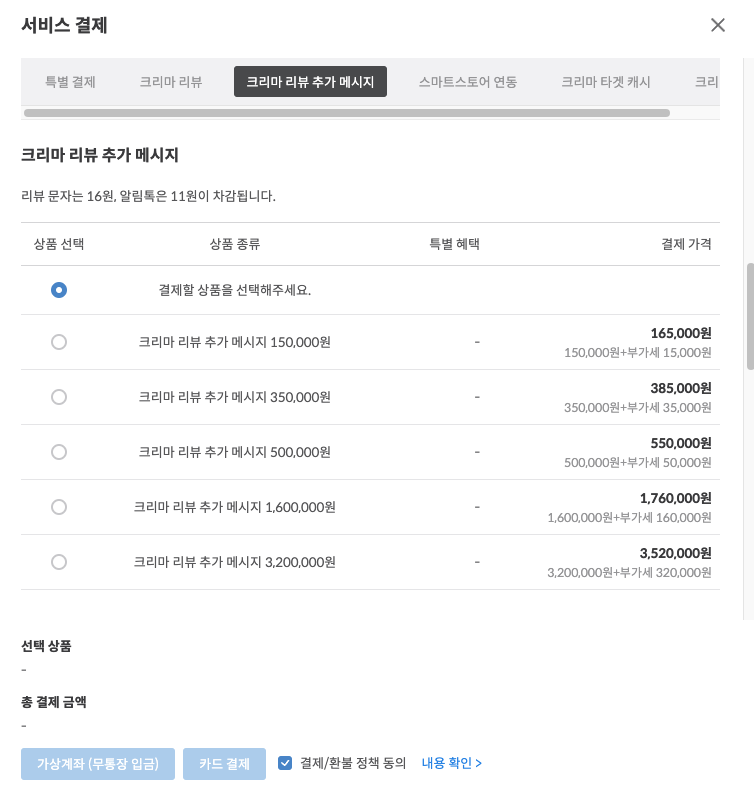This screenshot has height=792, width=754.
Task: Select the 크리마 리뷰 추가 메시지 tab
Action: click(x=310, y=82)
